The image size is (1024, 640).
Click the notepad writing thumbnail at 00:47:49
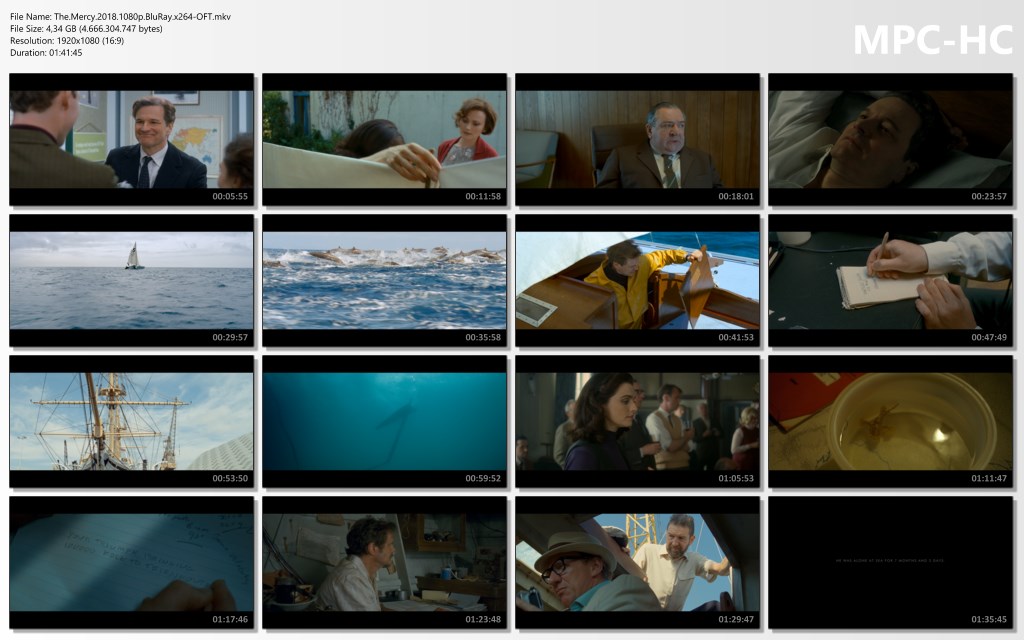pyautogui.click(x=890, y=280)
